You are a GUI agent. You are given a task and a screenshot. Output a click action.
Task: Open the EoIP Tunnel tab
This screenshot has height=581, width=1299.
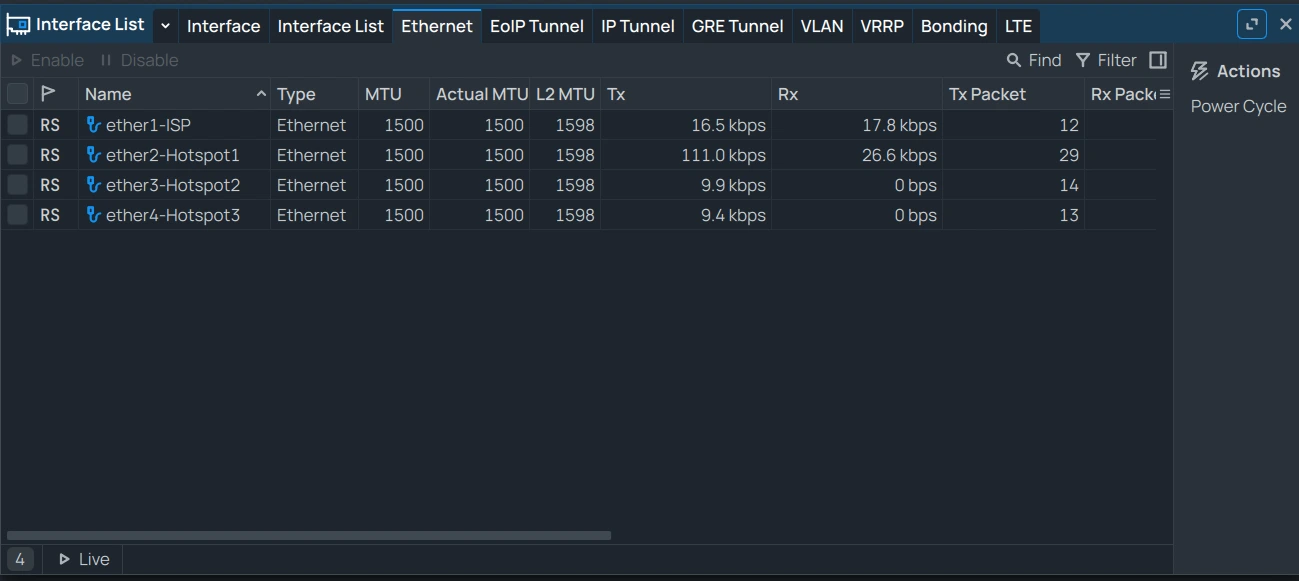tap(537, 26)
